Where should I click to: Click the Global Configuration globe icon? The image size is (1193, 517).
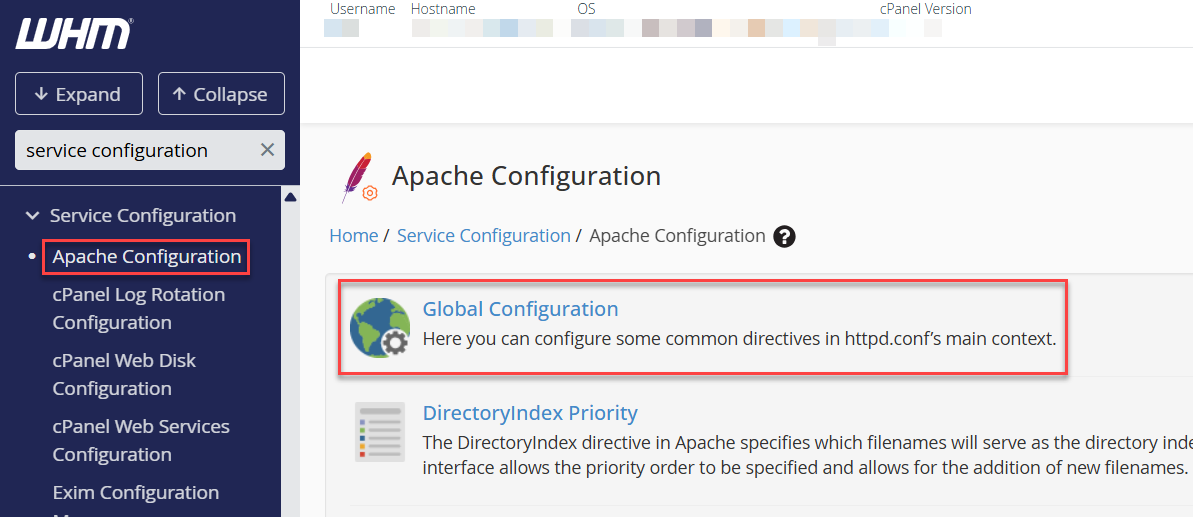pyautogui.click(x=380, y=328)
